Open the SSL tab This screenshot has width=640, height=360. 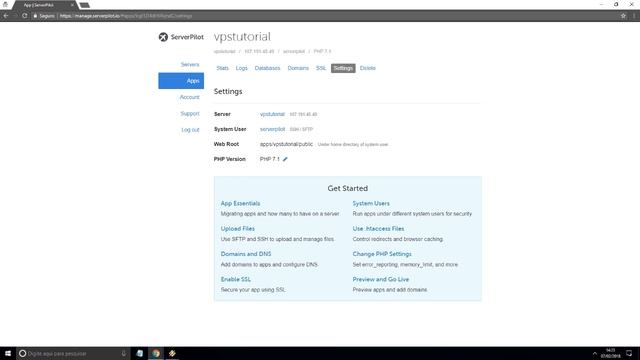[321, 68]
